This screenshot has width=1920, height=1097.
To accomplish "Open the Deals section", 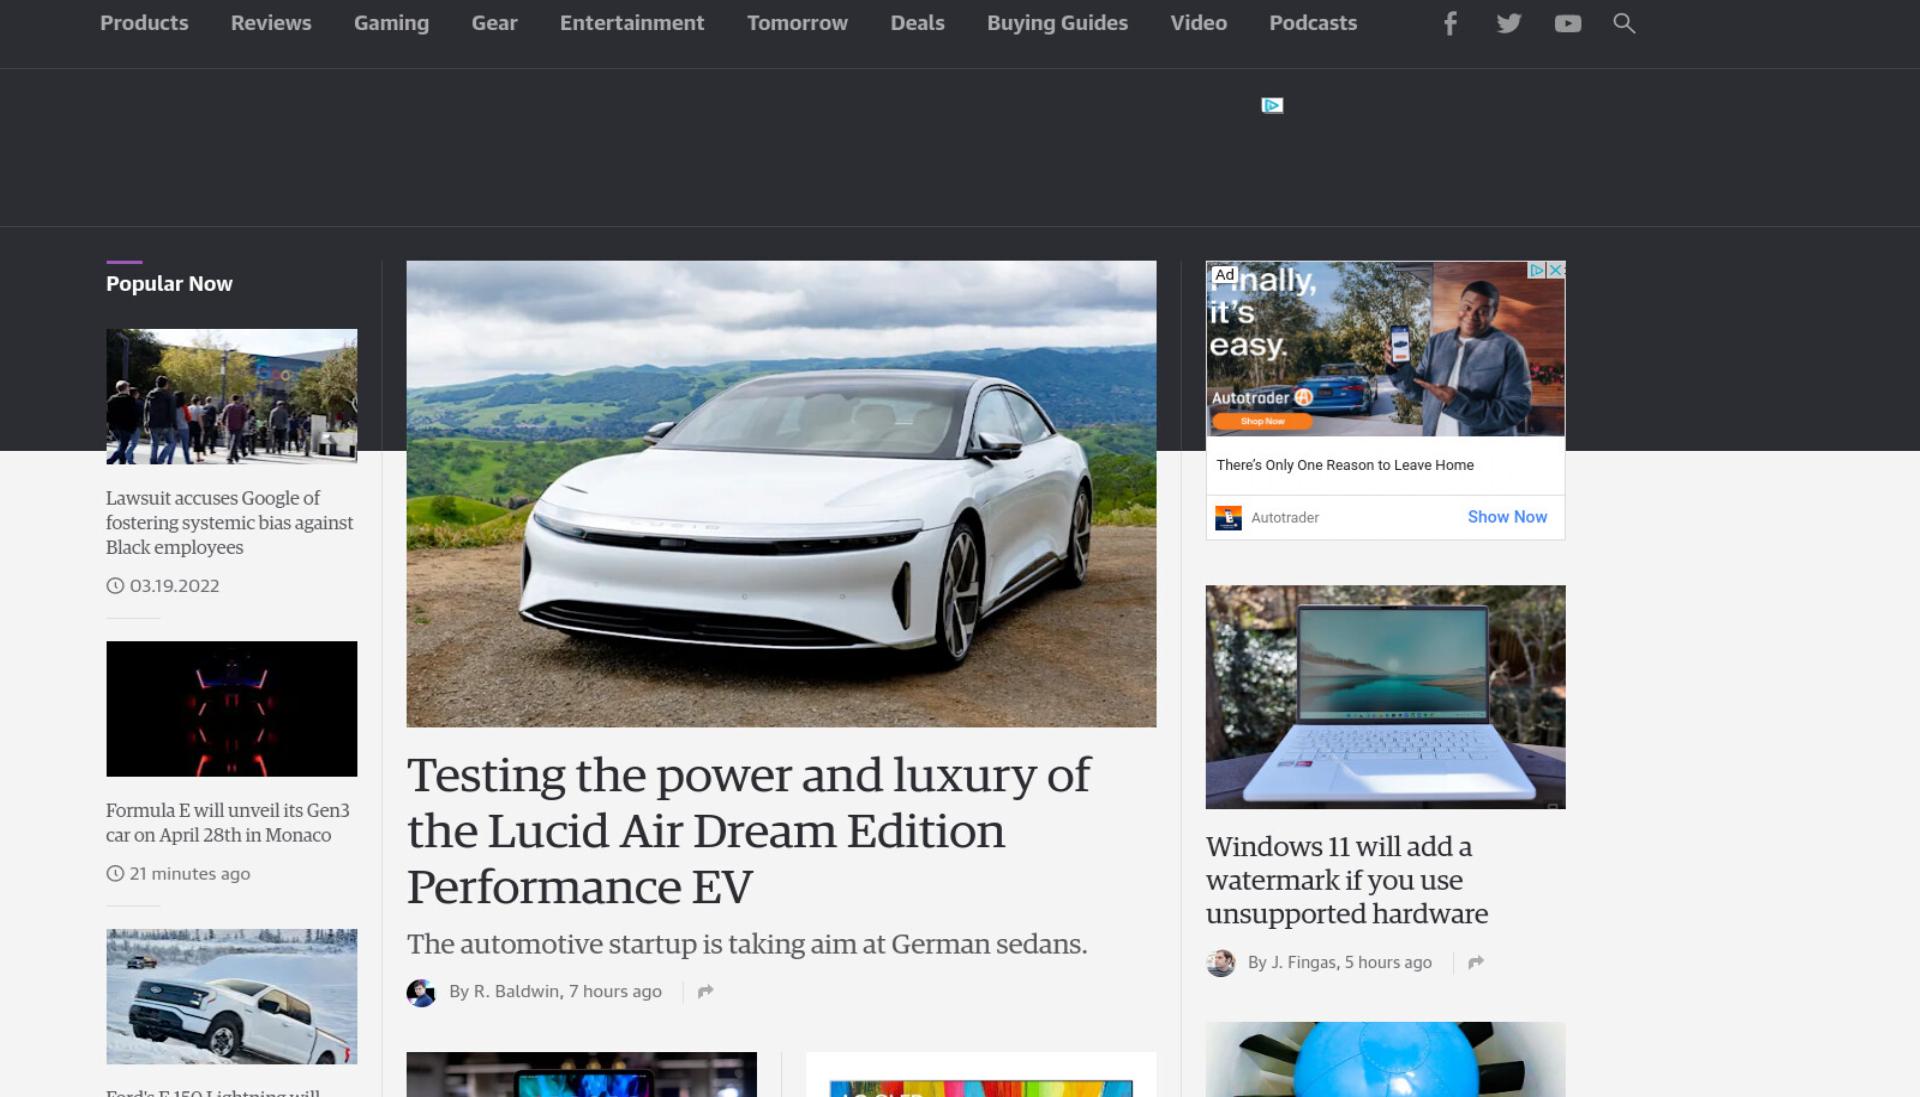I will 917,23.
